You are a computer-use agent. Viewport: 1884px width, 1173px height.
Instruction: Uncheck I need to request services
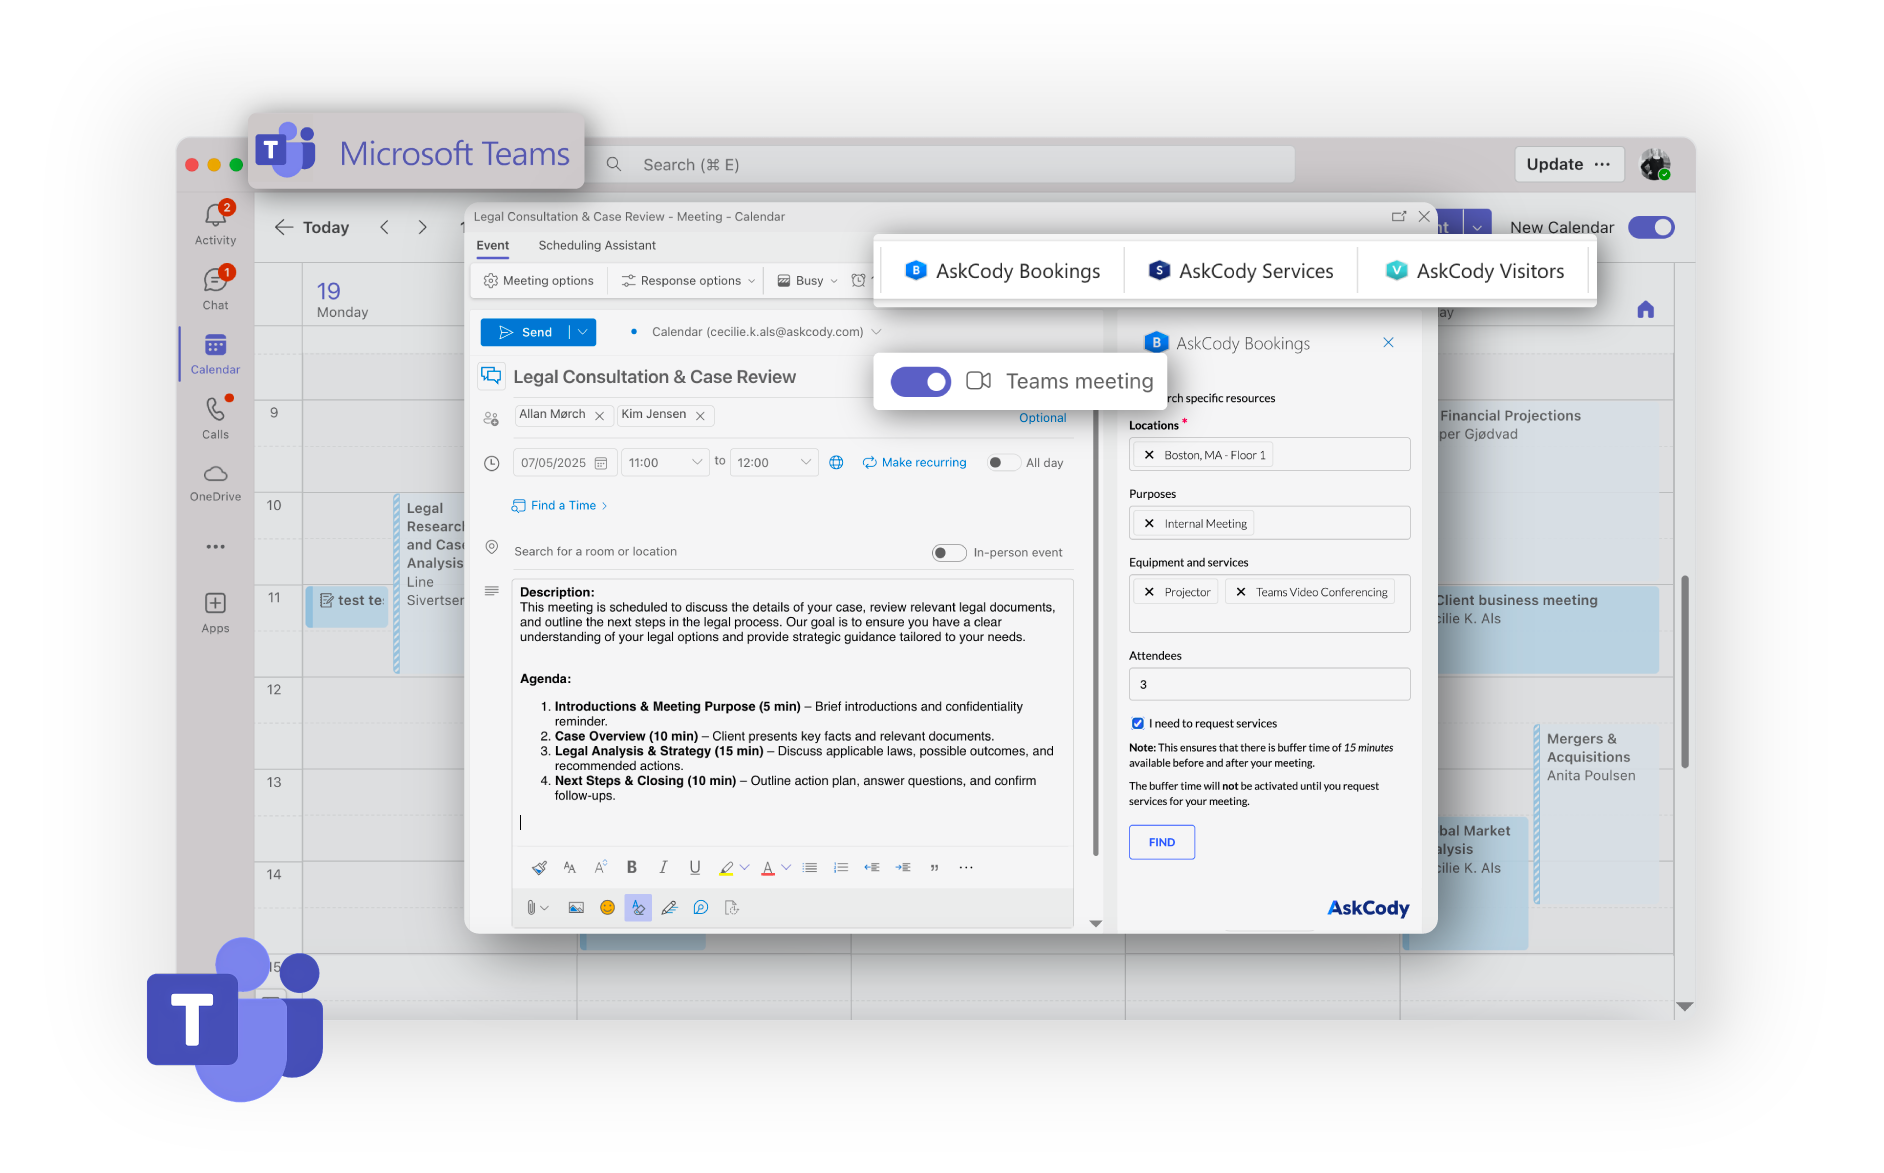coord(1138,723)
